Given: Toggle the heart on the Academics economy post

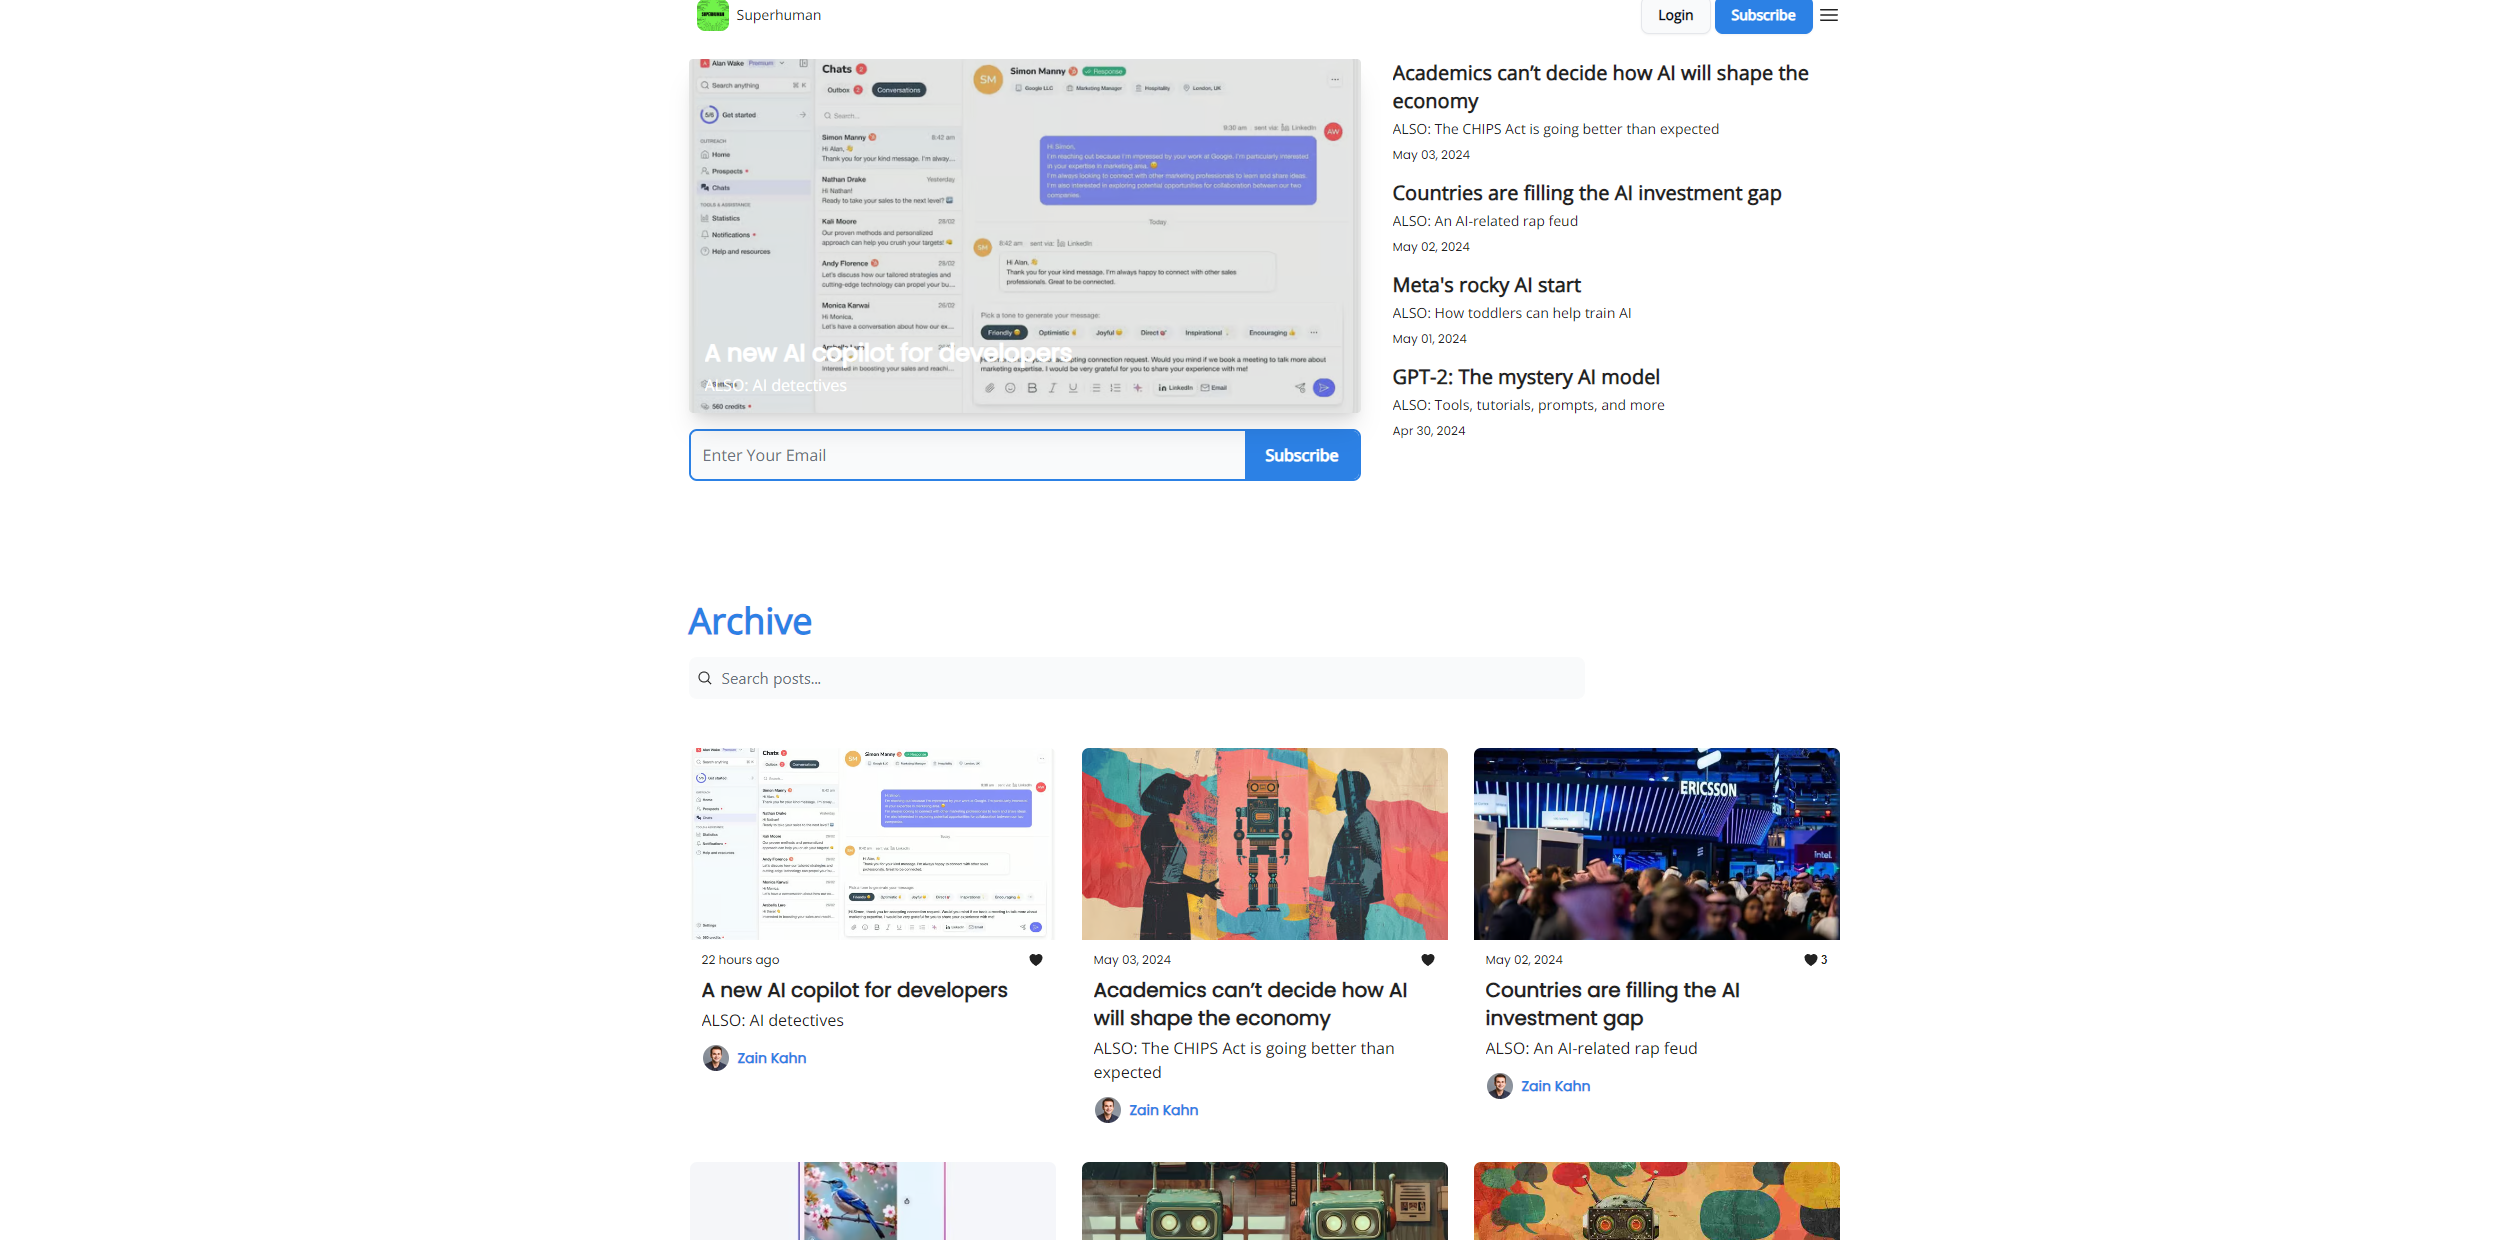Looking at the screenshot, I should pyautogui.click(x=1426, y=959).
